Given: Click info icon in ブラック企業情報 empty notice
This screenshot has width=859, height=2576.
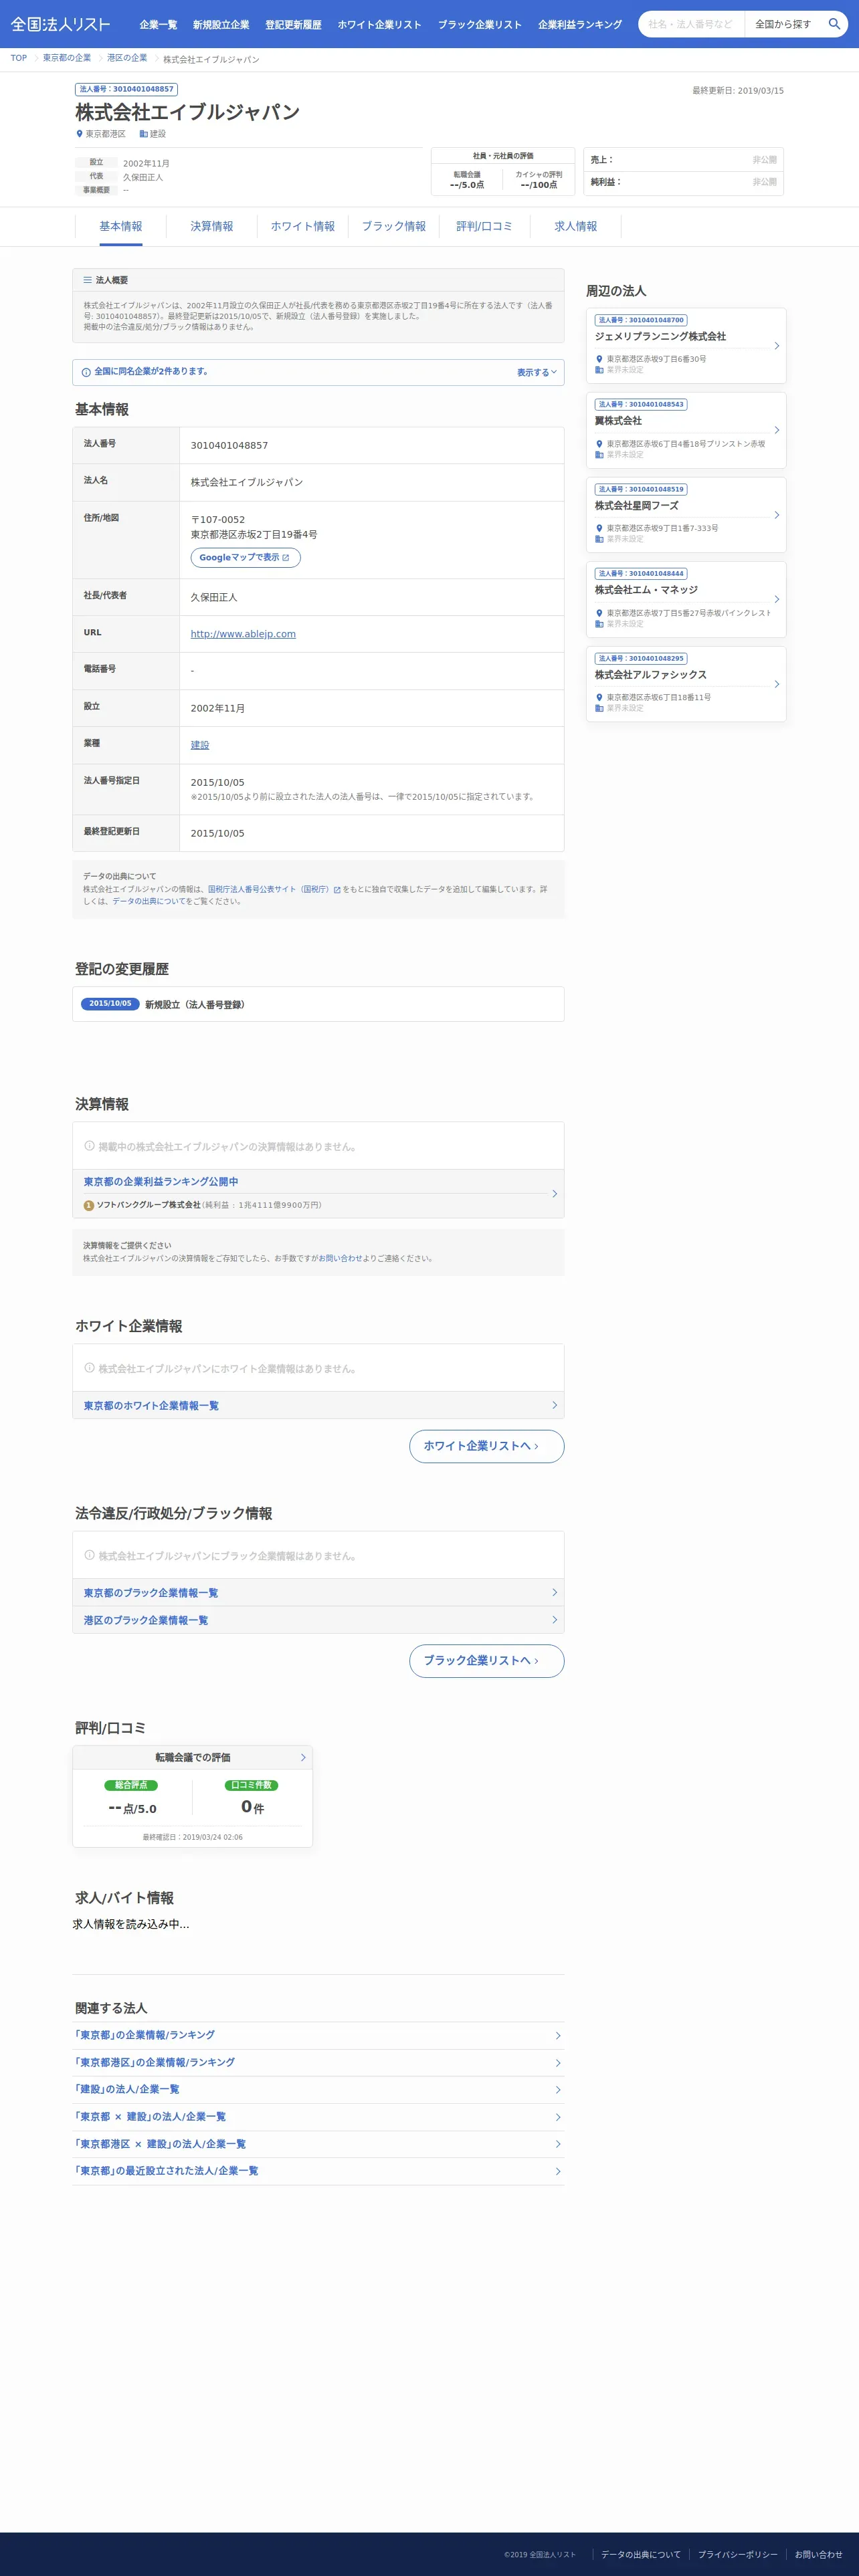Looking at the screenshot, I should click(90, 1555).
